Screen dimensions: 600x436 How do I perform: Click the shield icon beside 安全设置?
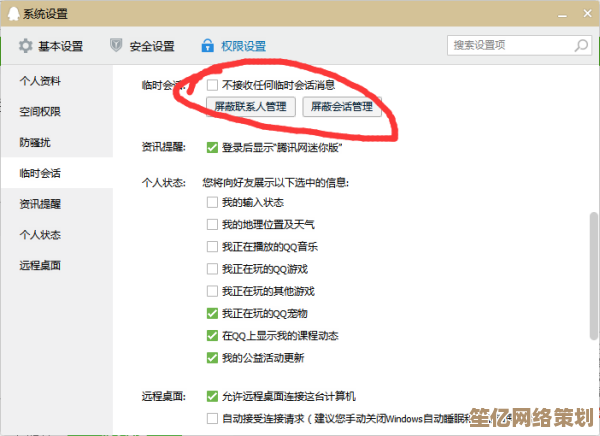pos(116,46)
